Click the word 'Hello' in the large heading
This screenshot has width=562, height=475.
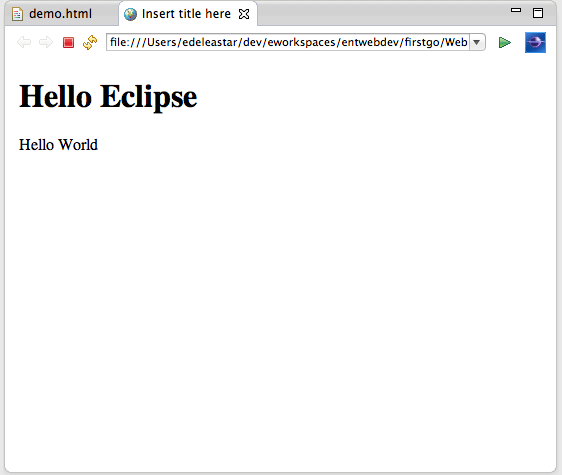pyautogui.click(x=56, y=96)
